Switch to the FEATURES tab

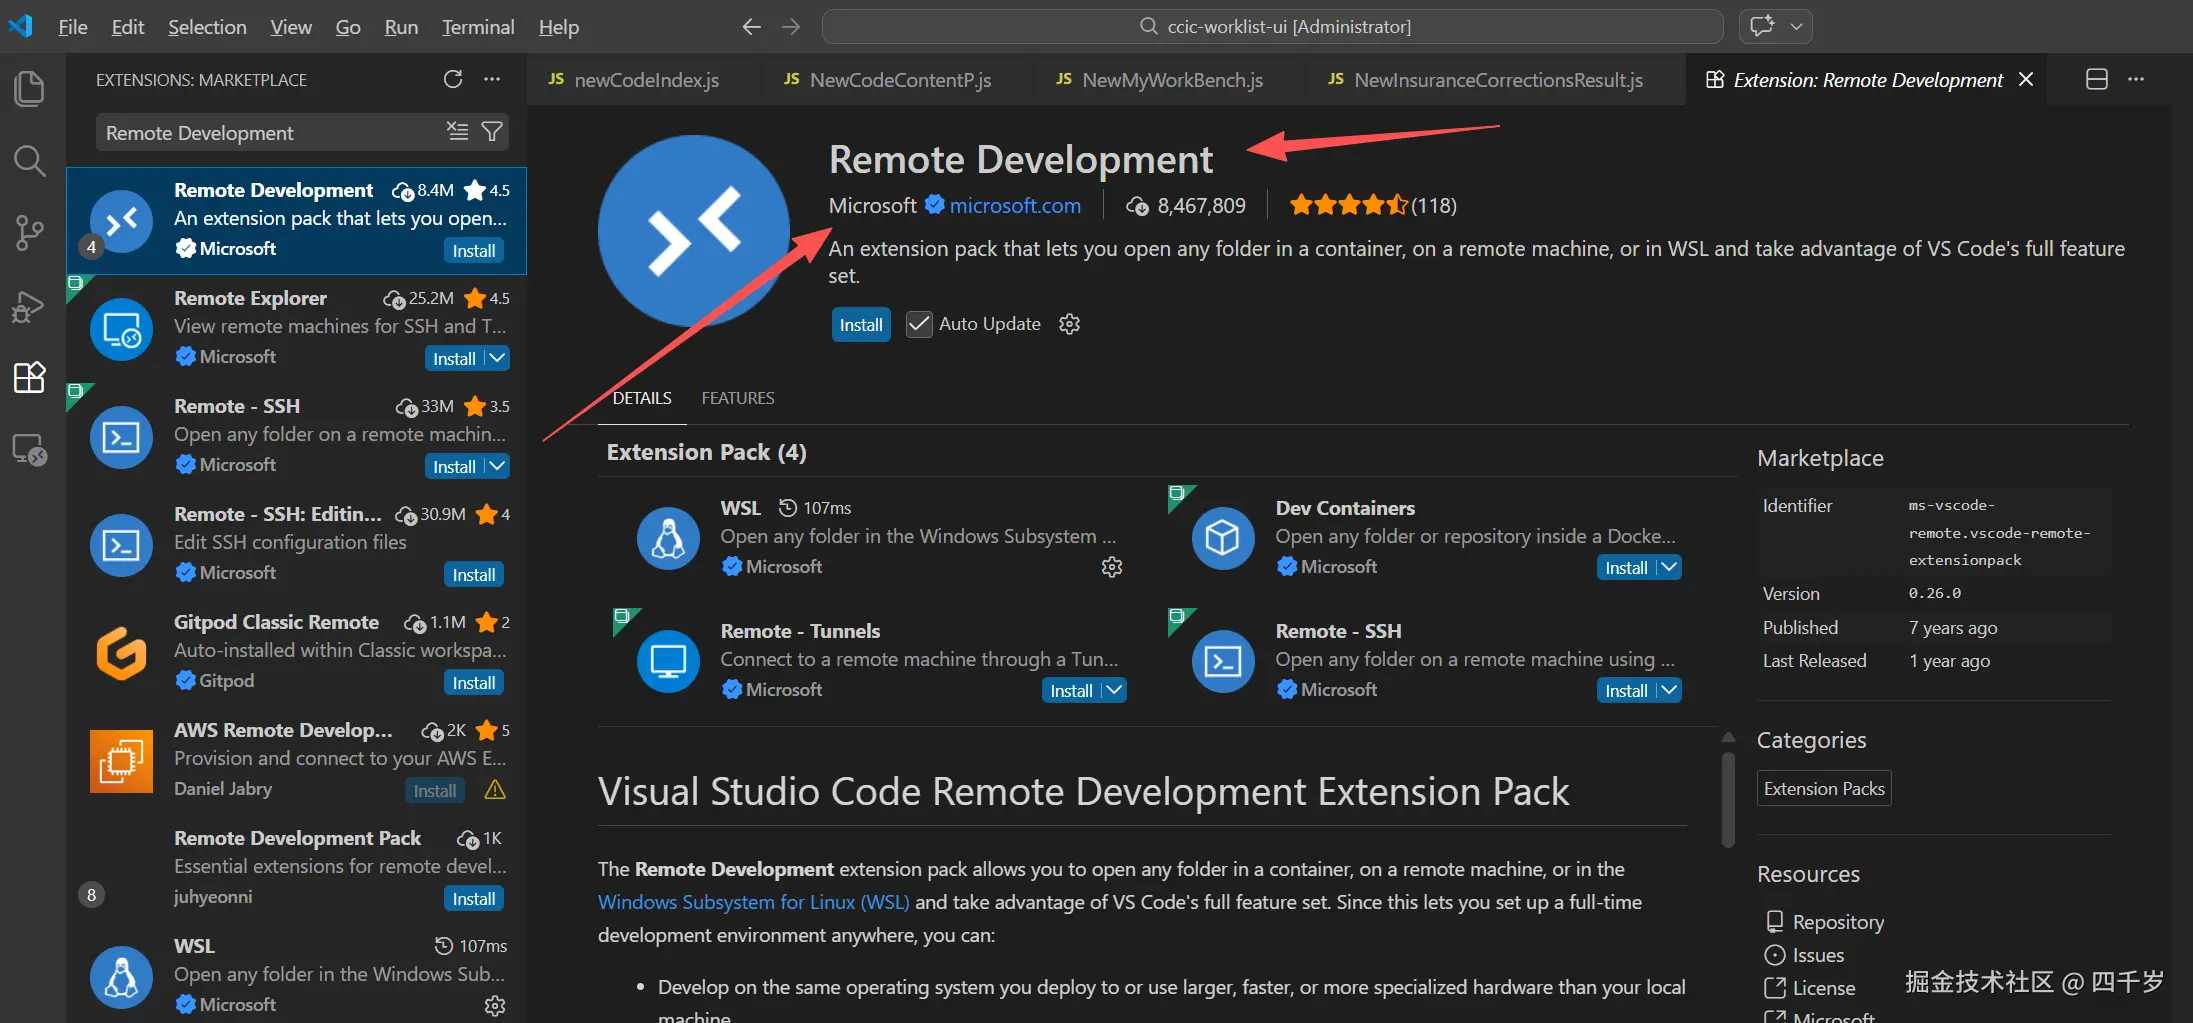(x=737, y=397)
